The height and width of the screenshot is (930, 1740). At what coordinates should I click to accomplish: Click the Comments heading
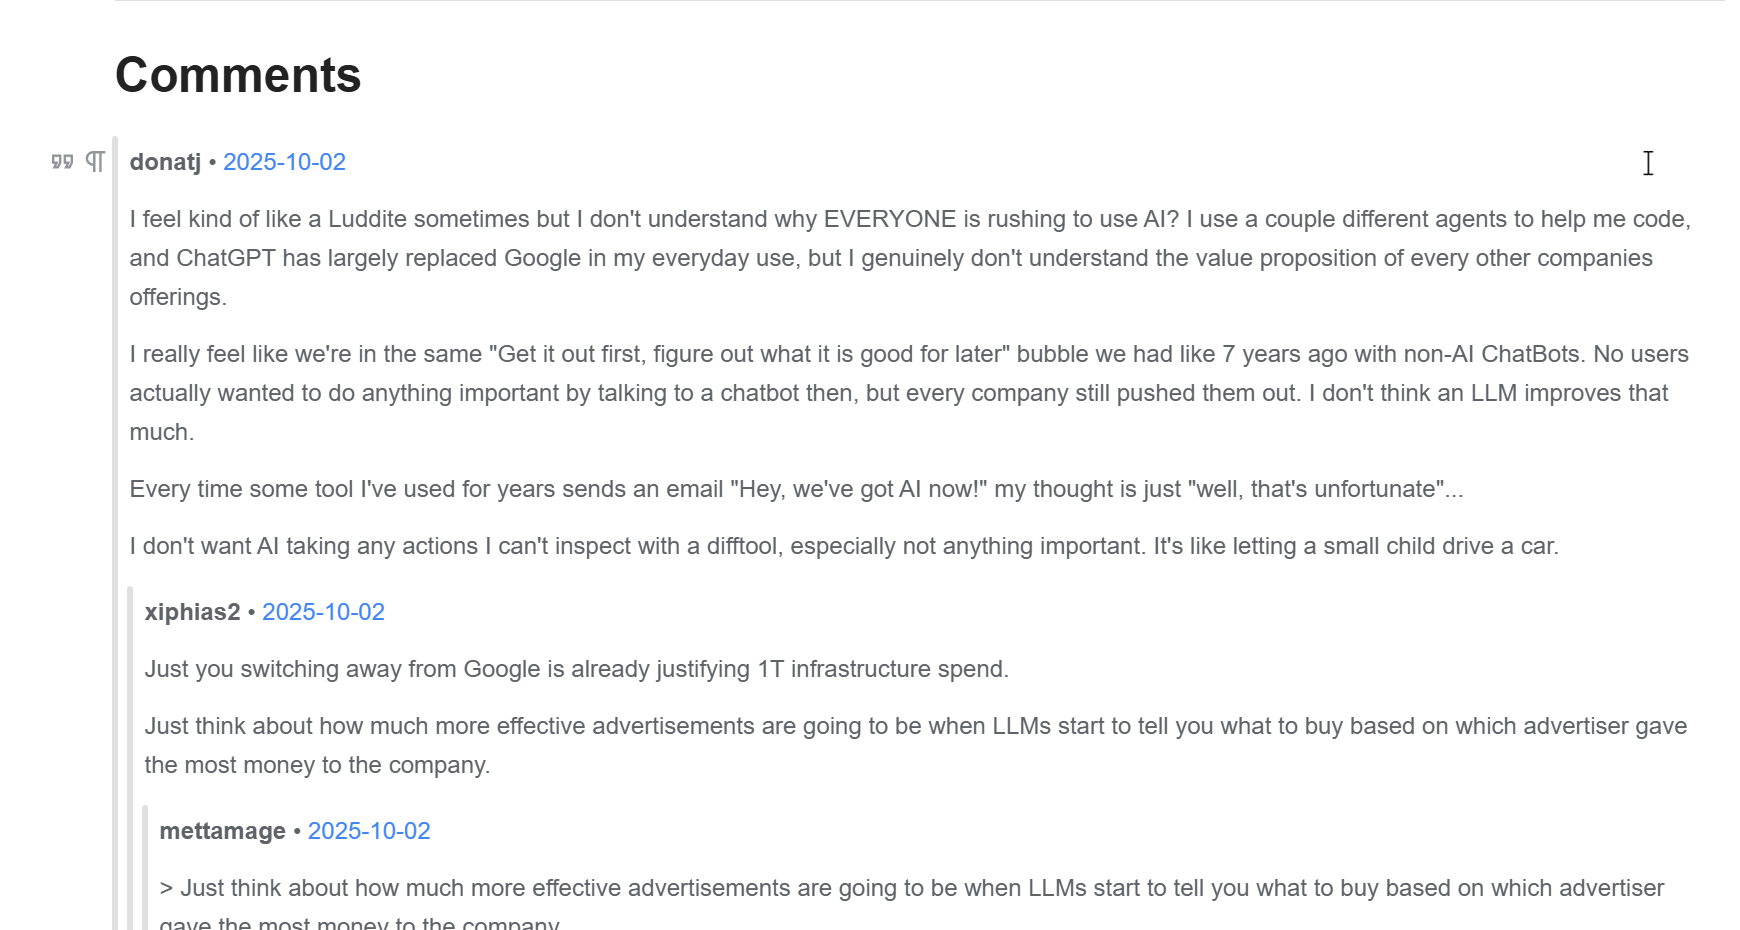pyautogui.click(x=238, y=75)
